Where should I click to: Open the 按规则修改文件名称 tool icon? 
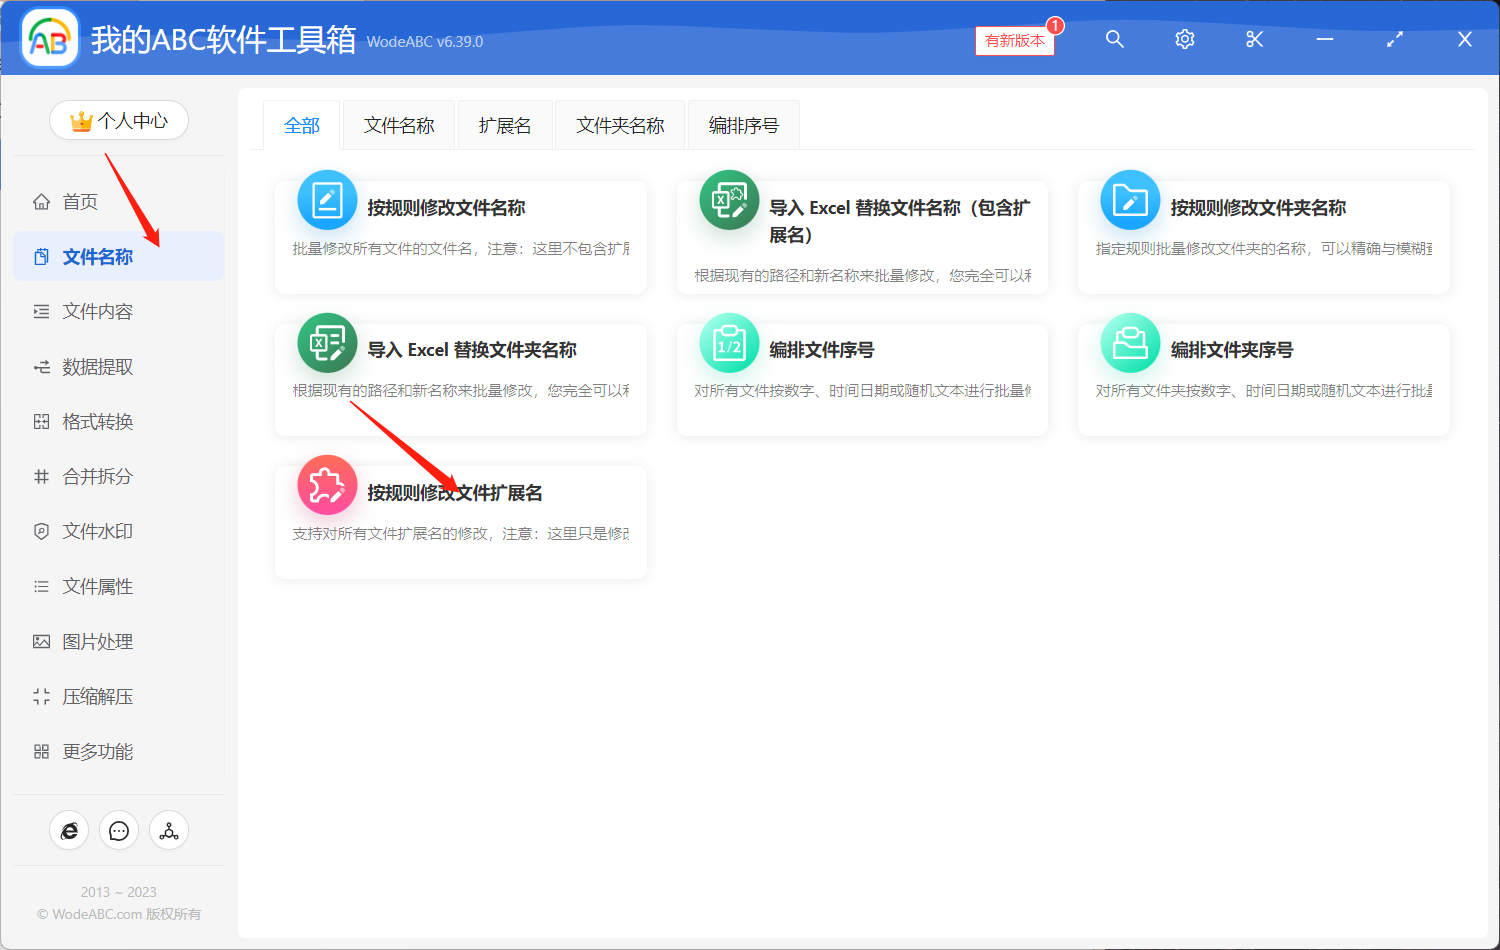(x=327, y=200)
